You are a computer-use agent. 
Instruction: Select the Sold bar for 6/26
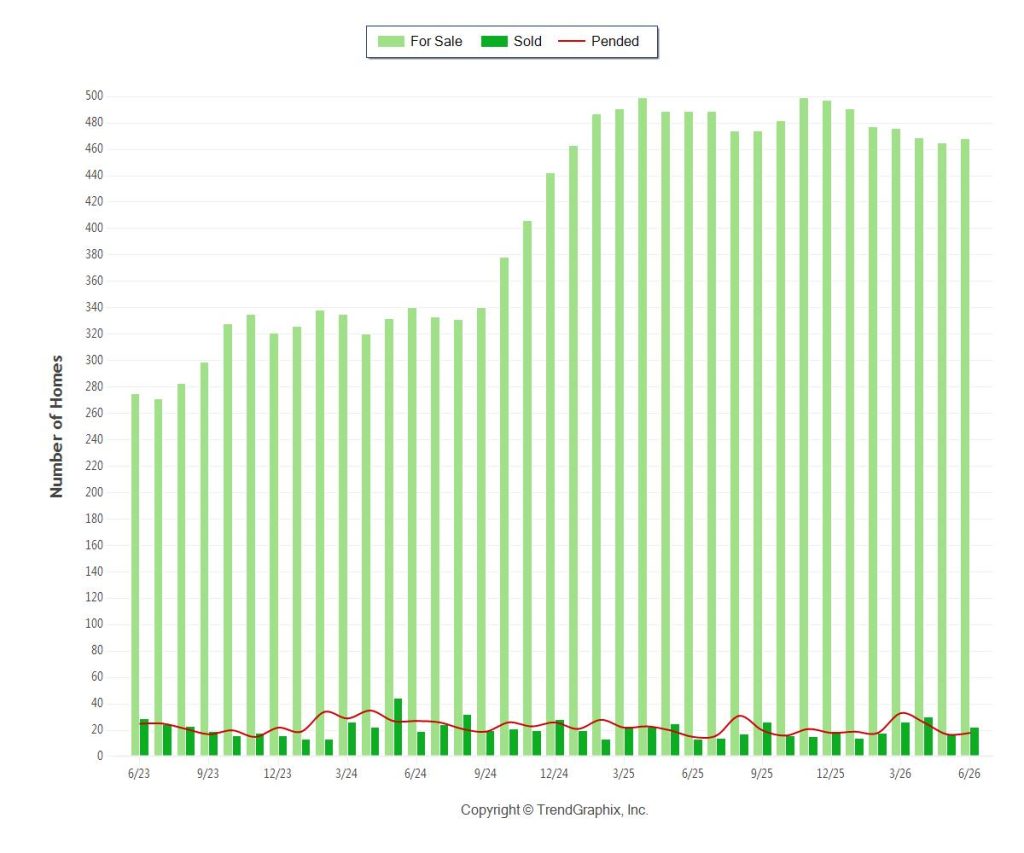(x=974, y=741)
